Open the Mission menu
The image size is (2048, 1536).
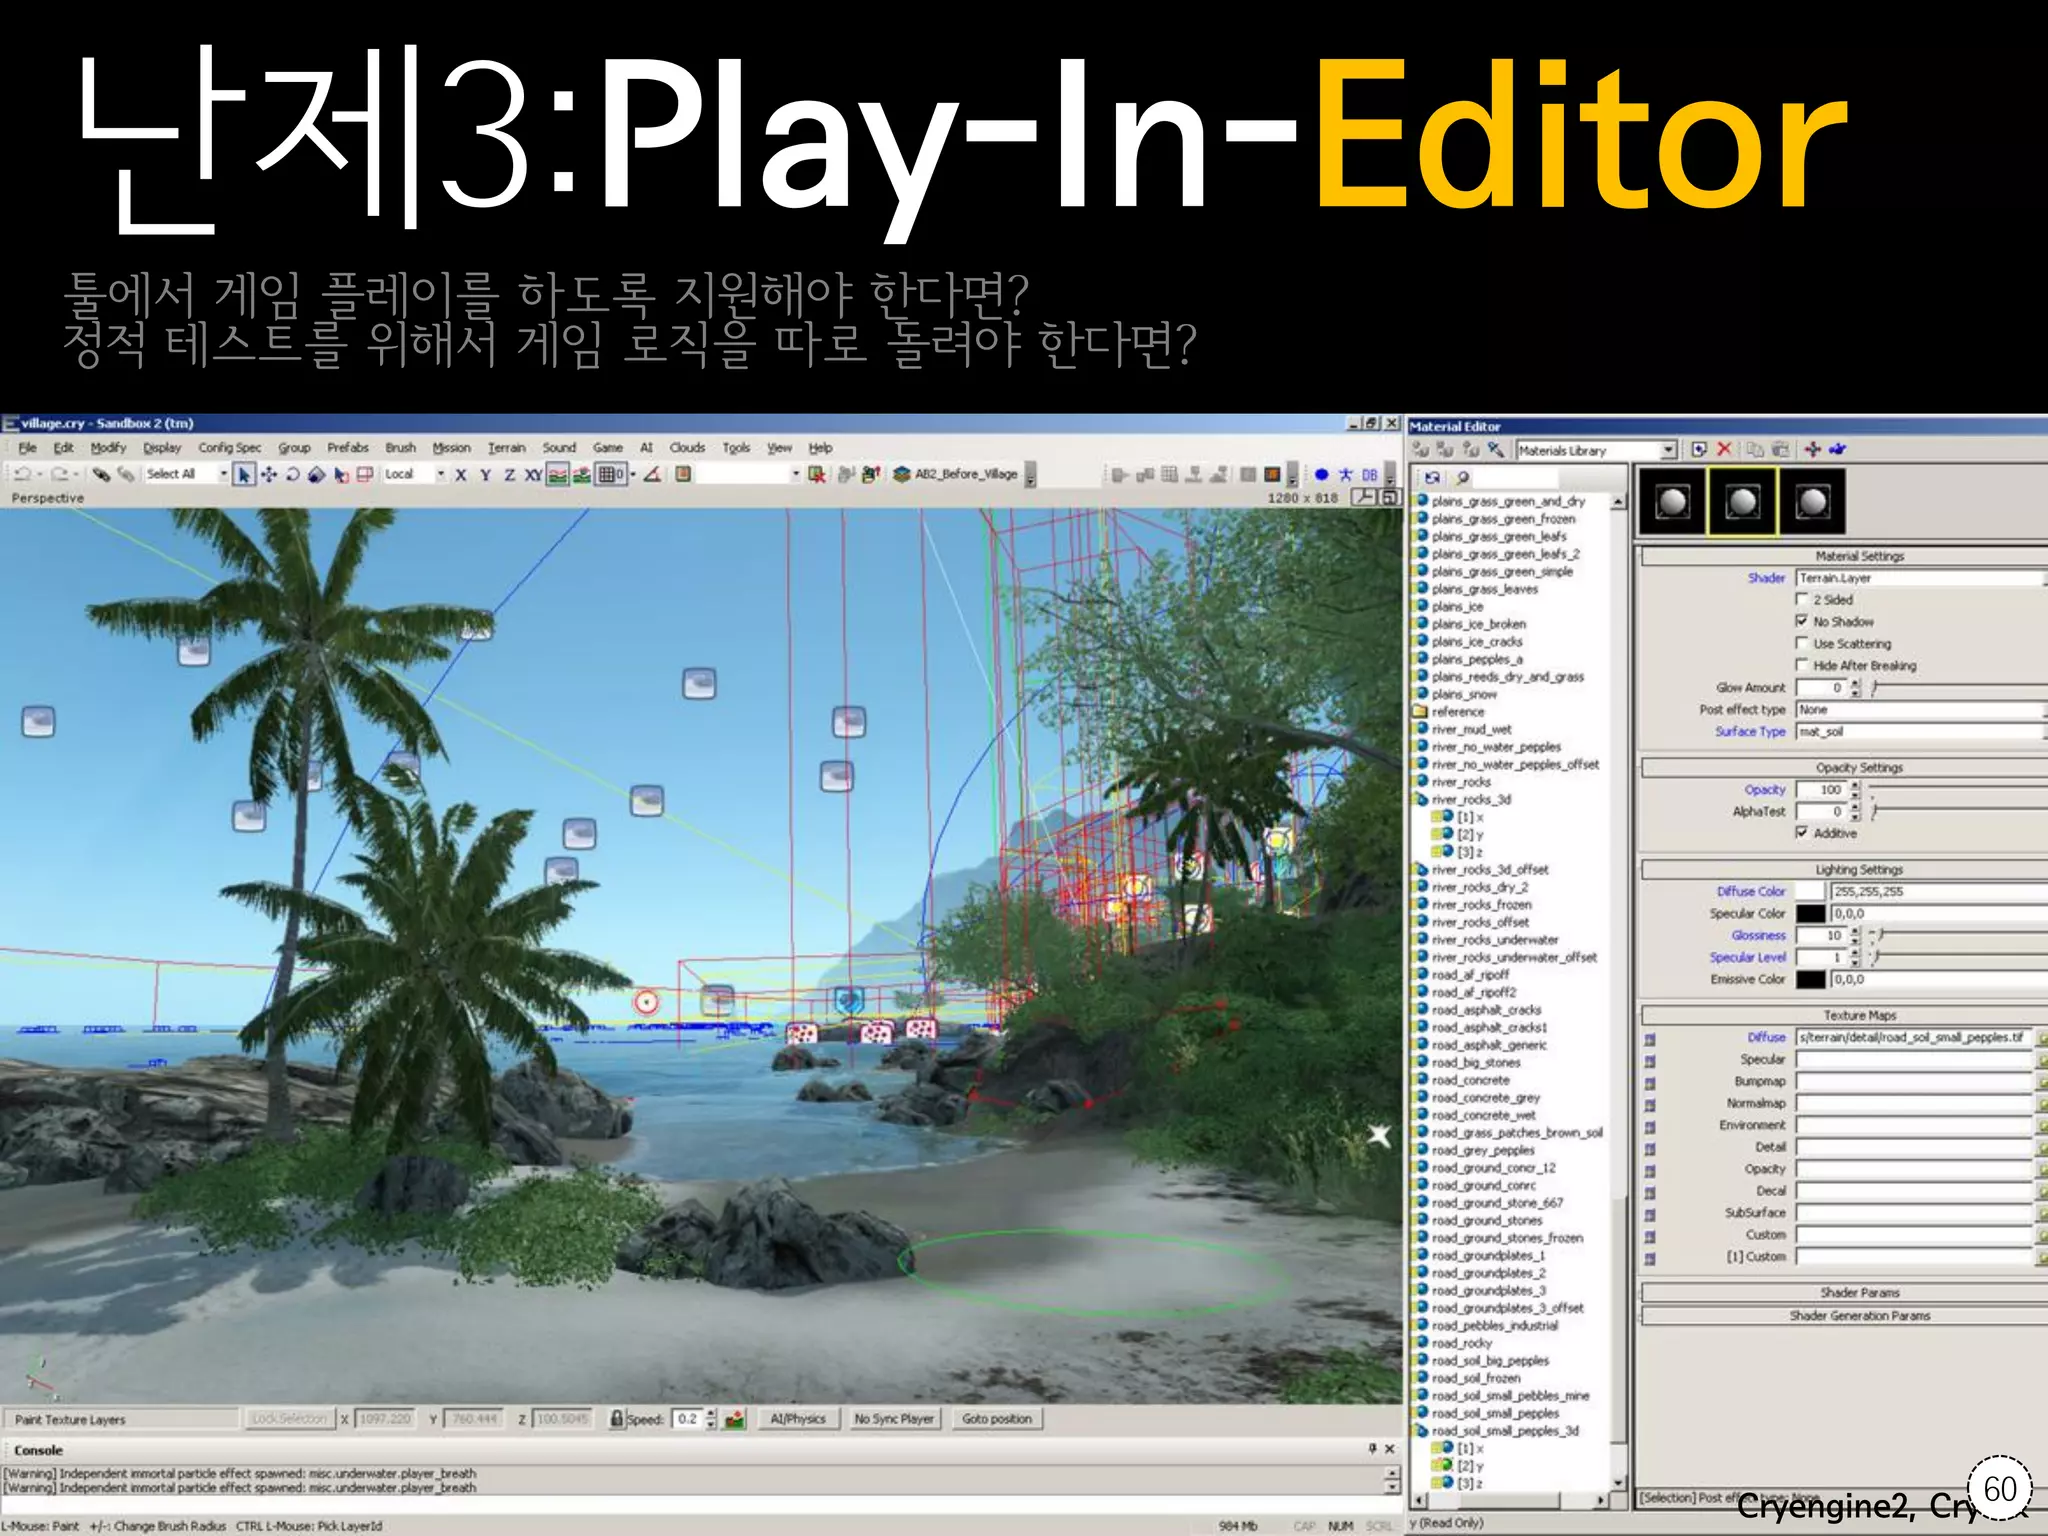451,448
